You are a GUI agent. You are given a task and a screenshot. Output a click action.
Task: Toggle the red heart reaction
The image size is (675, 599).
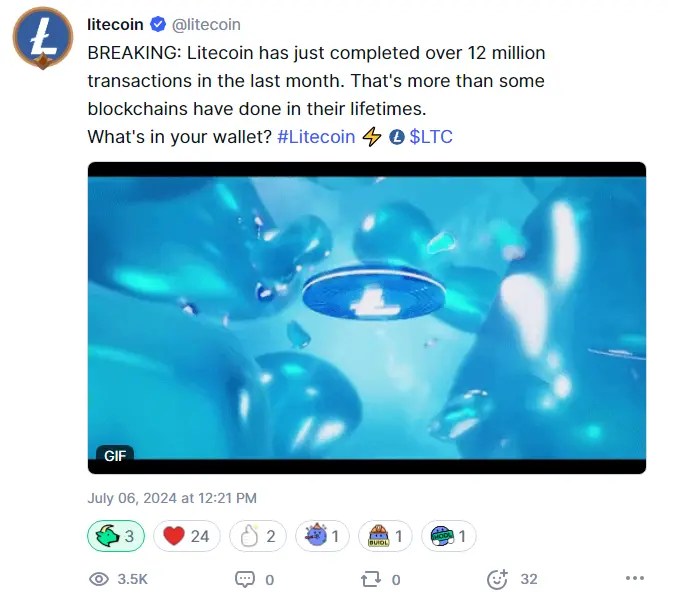186,536
